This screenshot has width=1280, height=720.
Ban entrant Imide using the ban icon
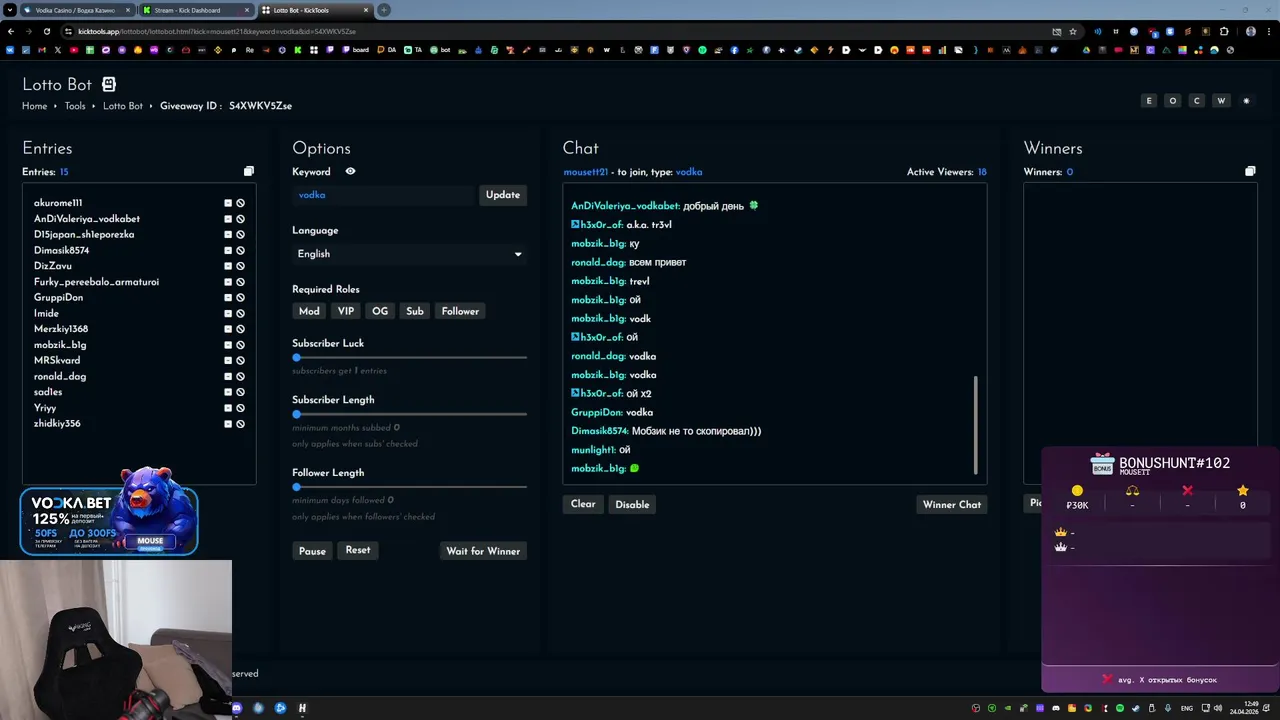tap(240, 313)
